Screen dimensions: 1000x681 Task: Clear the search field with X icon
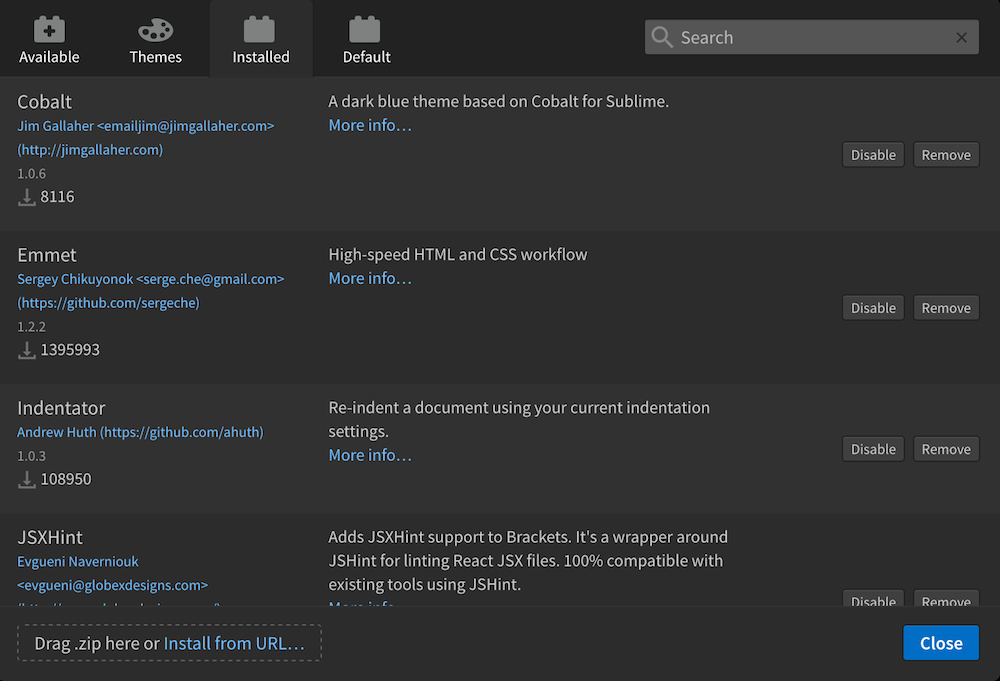(x=961, y=38)
